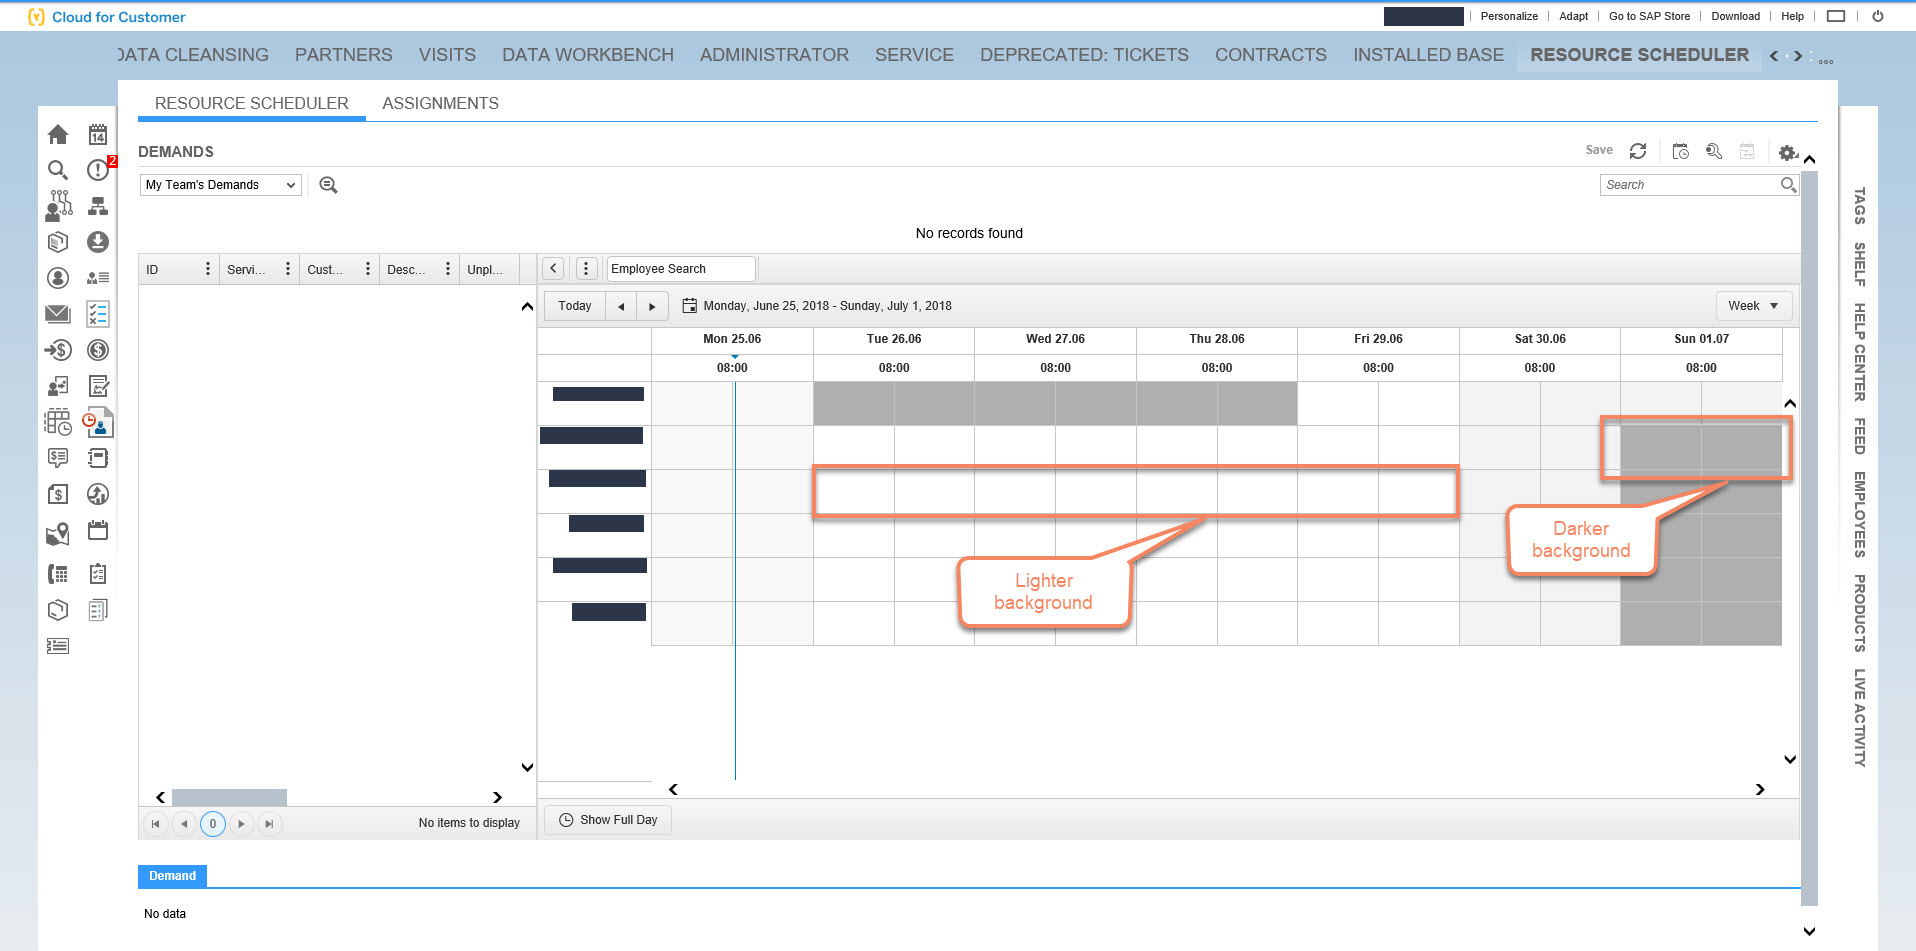Go to the next week arrow
1916x951 pixels.
pyautogui.click(x=652, y=306)
